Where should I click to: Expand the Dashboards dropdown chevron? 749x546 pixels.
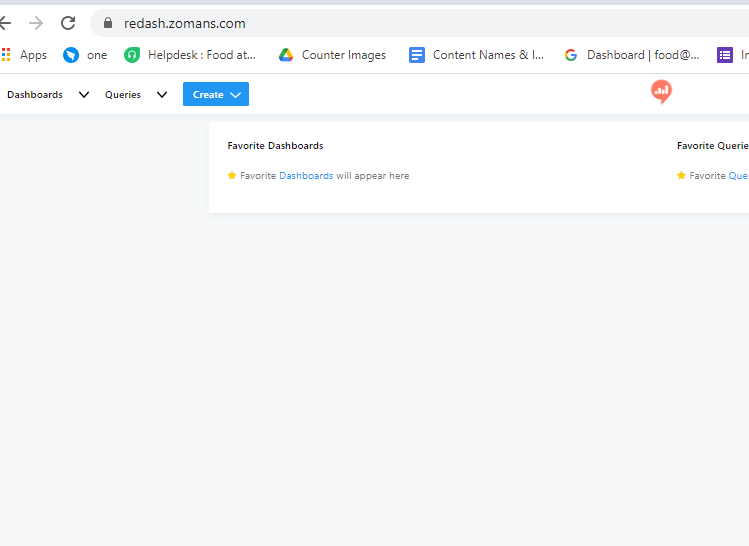(x=84, y=95)
